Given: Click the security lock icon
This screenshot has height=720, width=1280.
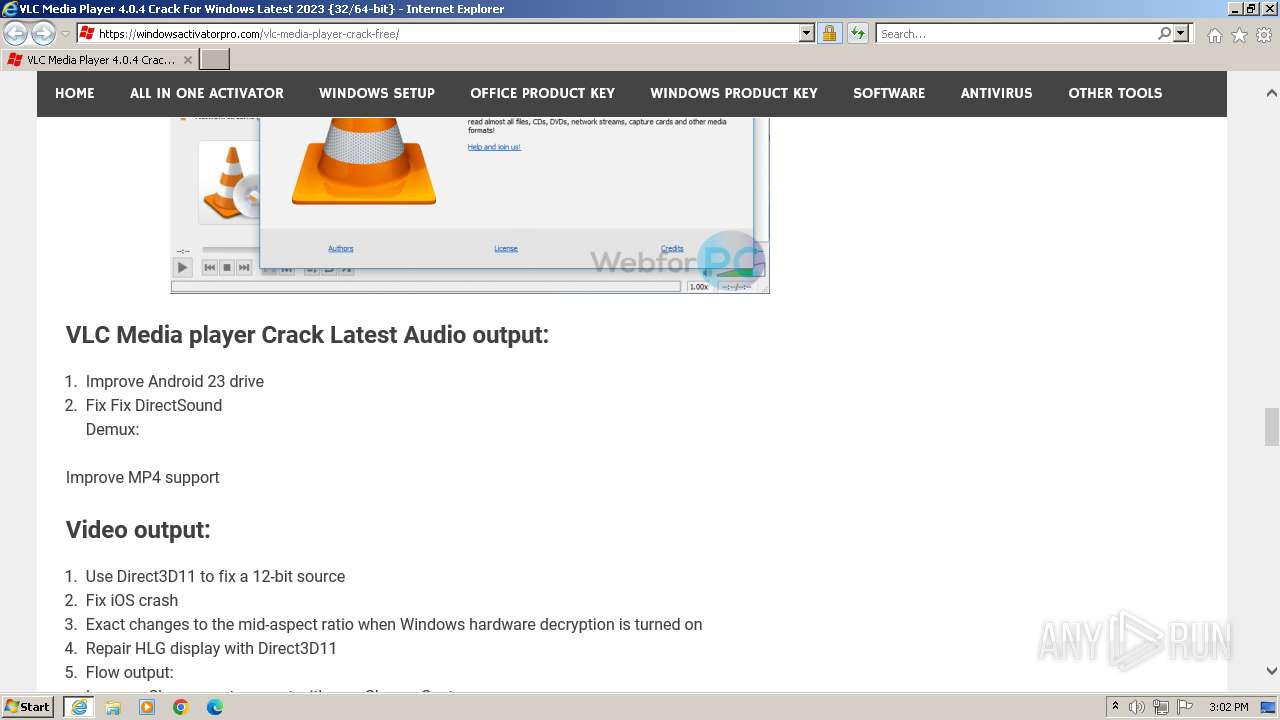Looking at the screenshot, I should tap(829, 33).
